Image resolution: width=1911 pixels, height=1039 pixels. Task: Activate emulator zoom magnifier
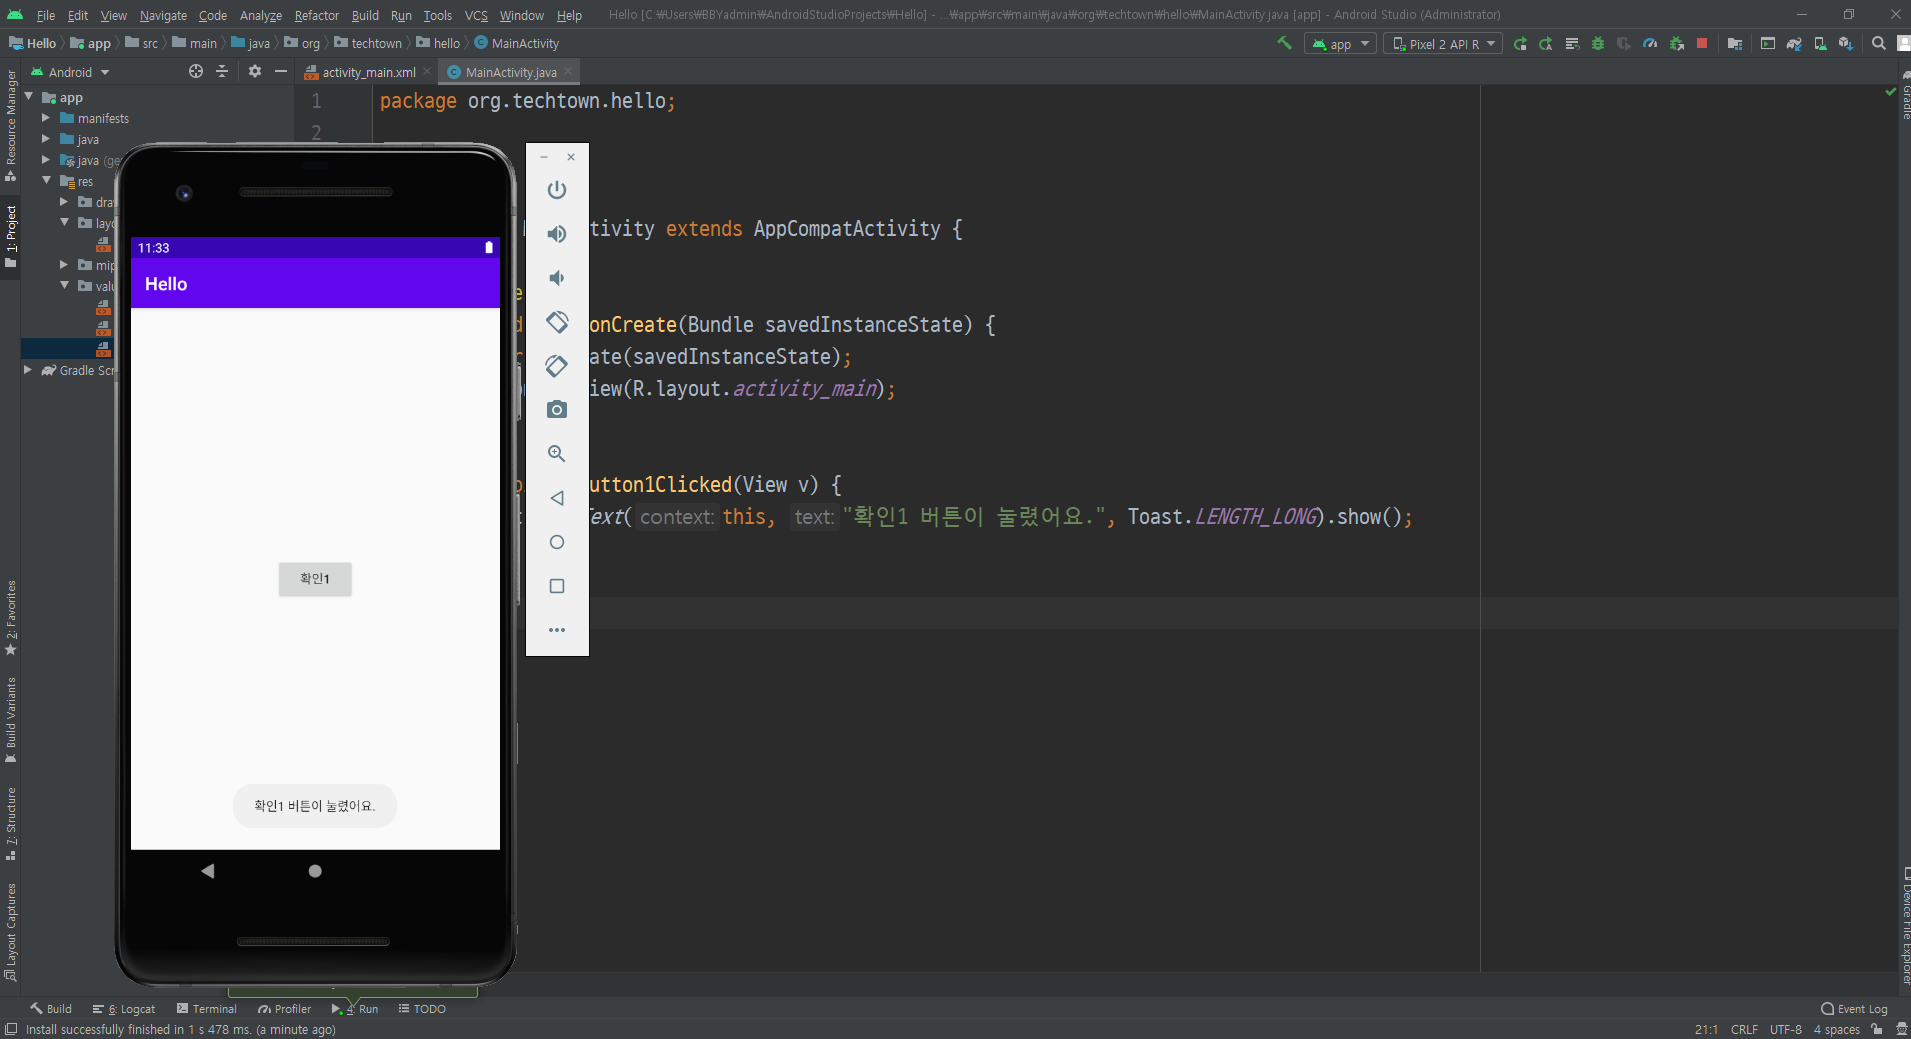(x=557, y=454)
